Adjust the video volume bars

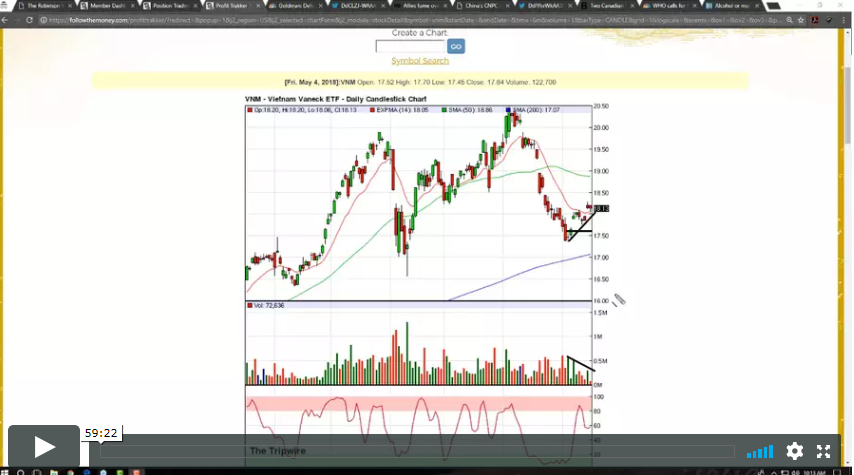coord(760,451)
